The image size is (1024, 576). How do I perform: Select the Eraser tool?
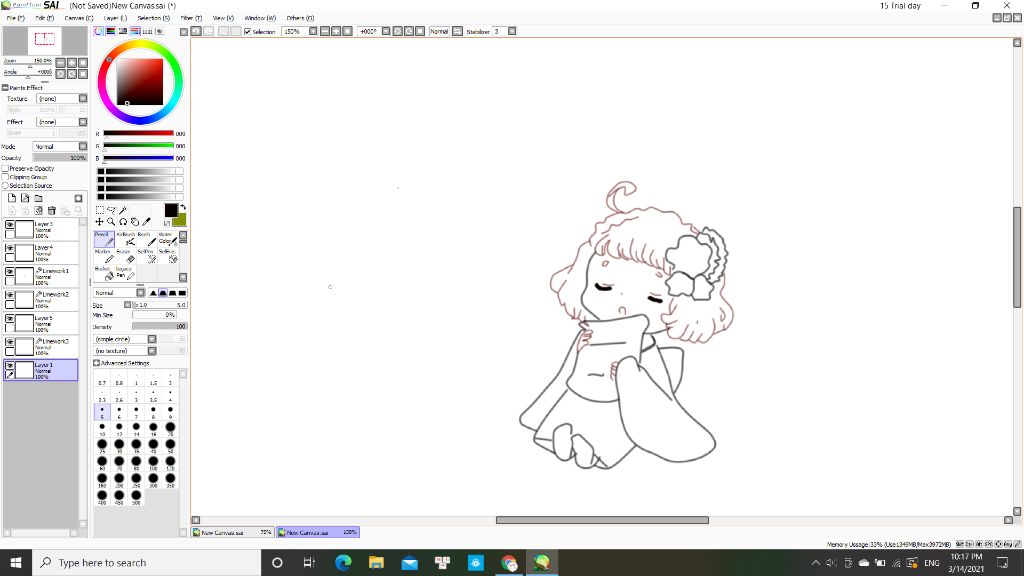[125, 256]
